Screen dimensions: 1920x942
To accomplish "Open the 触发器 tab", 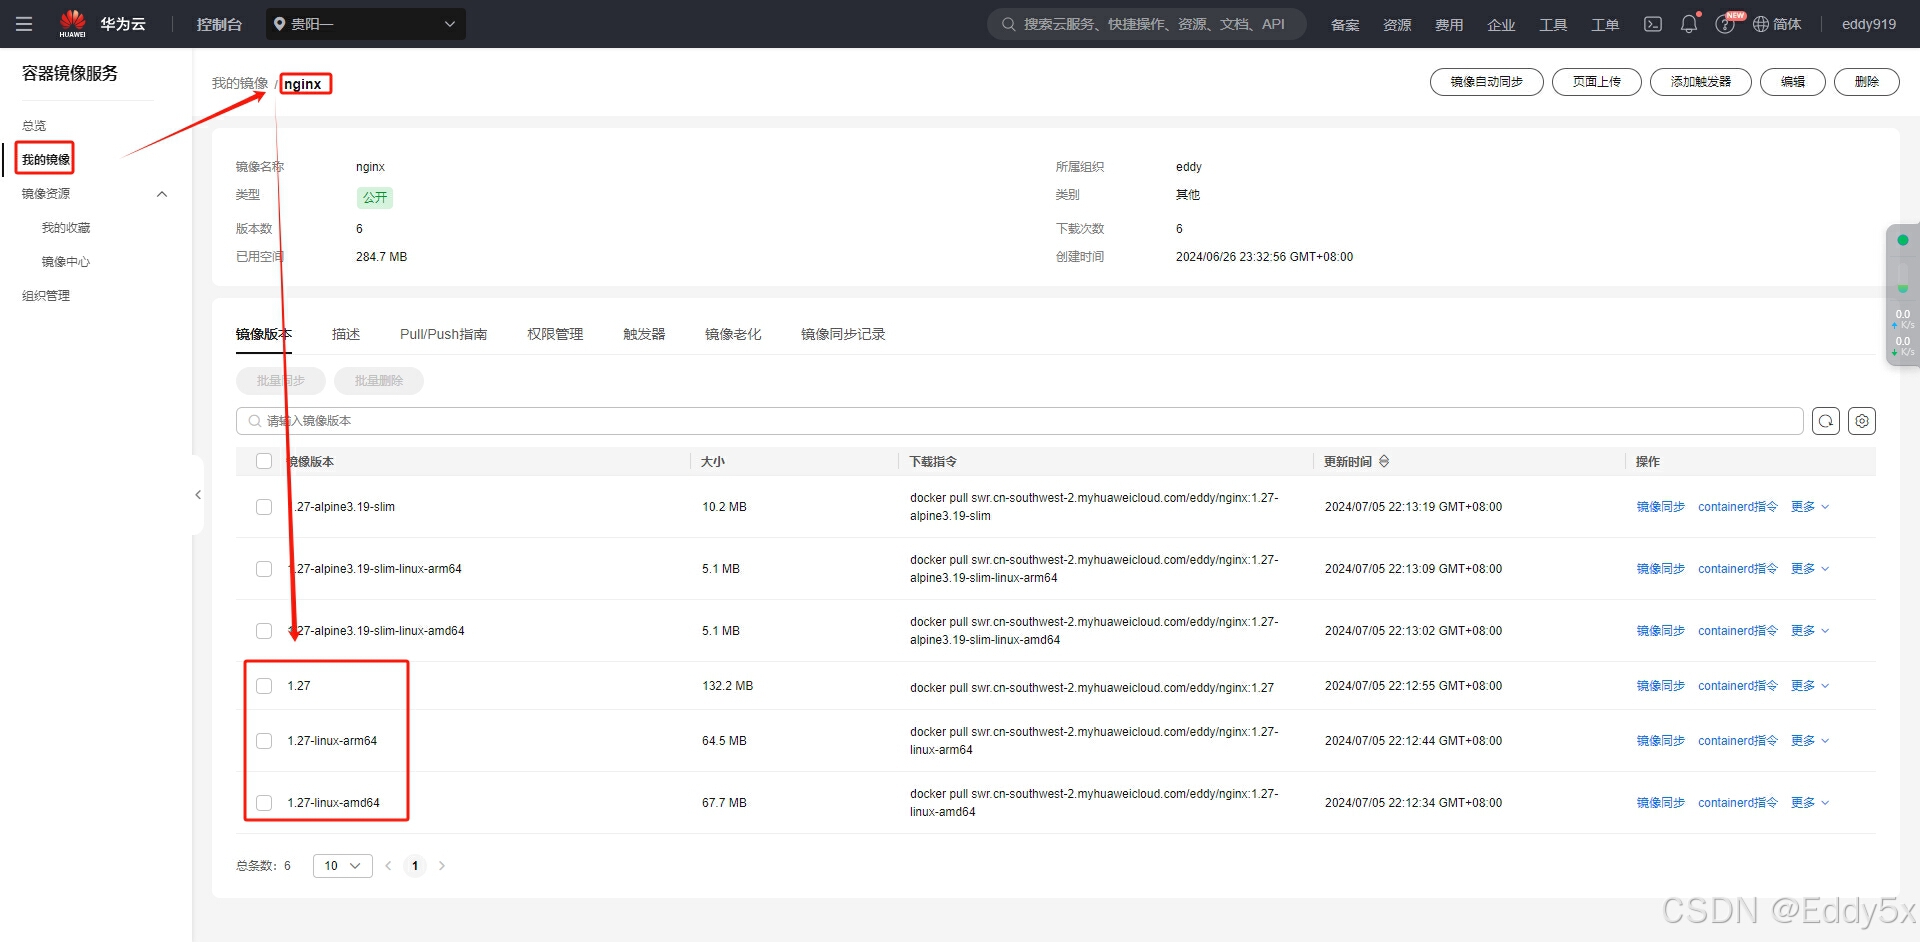I will (x=644, y=334).
